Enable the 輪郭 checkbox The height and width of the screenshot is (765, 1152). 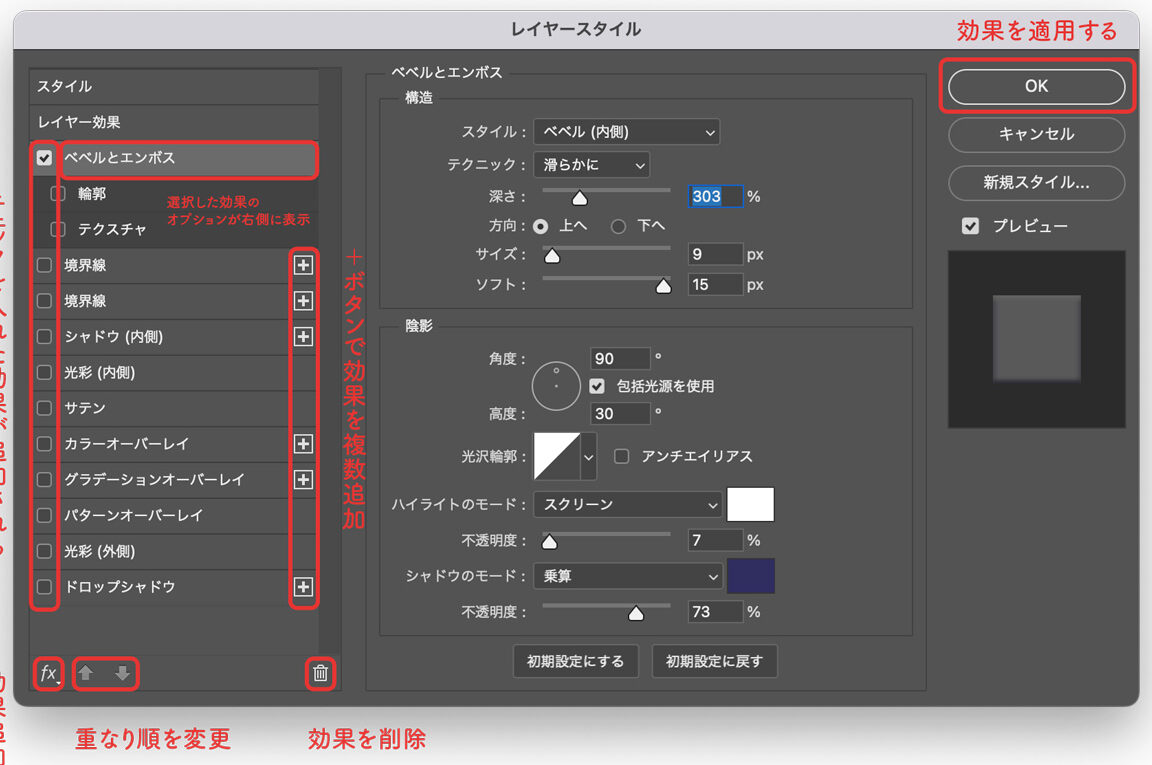(x=58, y=194)
